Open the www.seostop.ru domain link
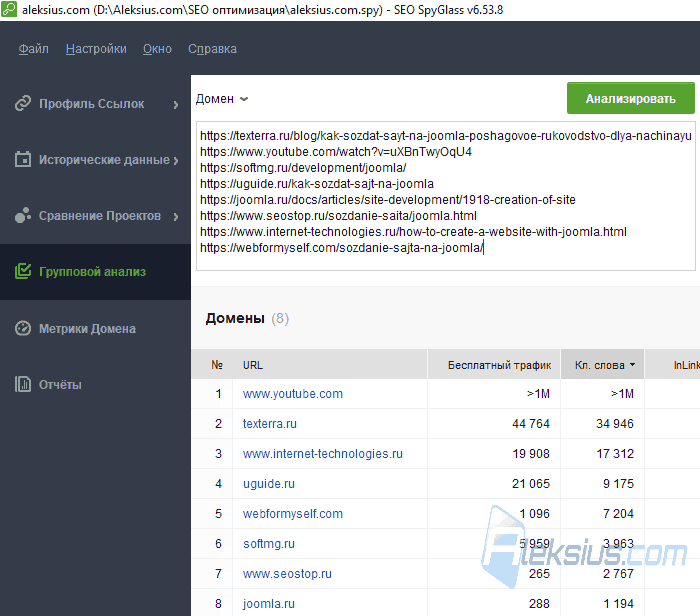The image size is (700, 616). pos(287,574)
